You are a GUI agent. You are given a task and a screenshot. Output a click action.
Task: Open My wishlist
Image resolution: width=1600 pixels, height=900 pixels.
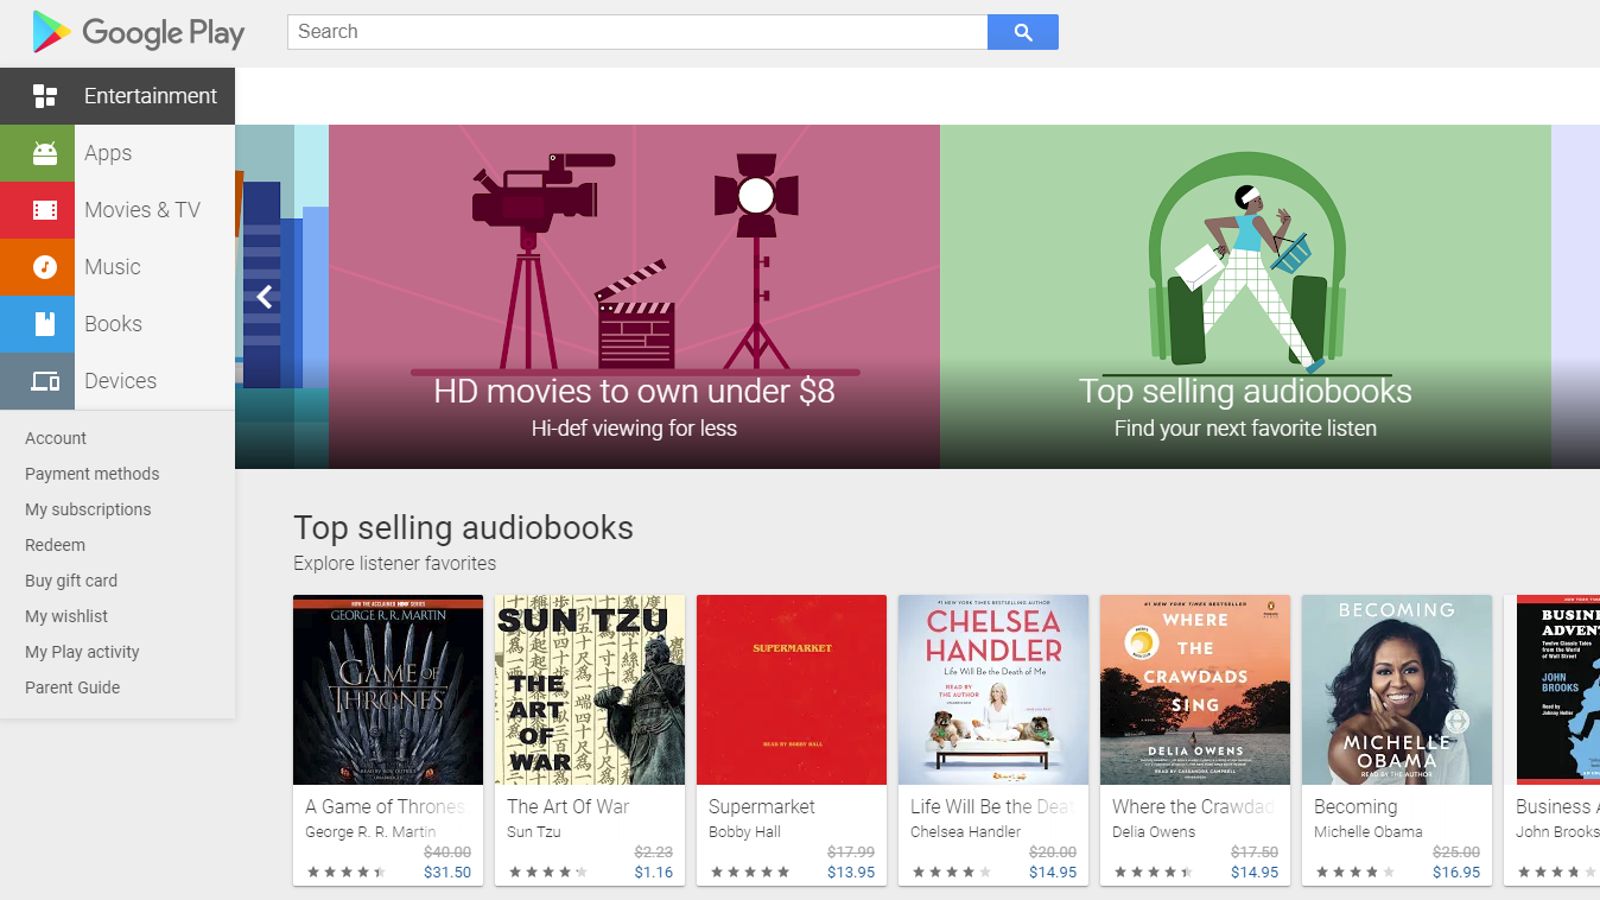[x=66, y=617]
